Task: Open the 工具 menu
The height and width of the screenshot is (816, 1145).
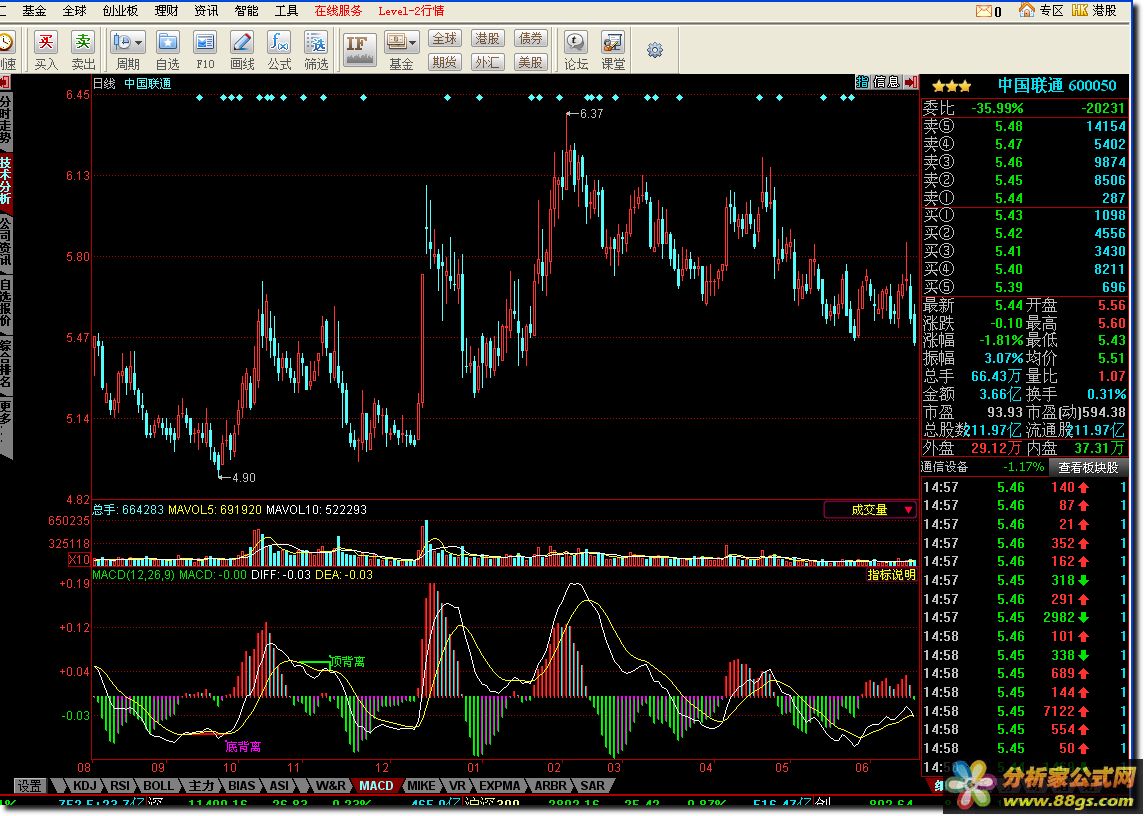Action: click(x=286, y=11)
